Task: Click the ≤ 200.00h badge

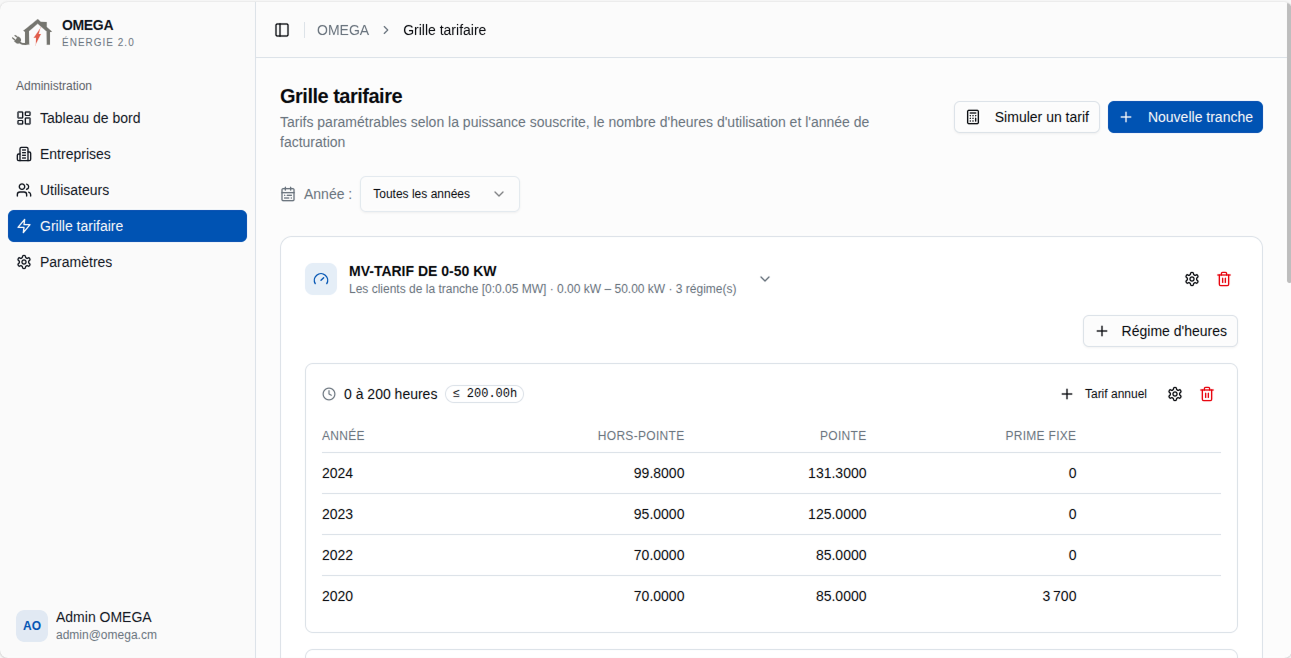Action: pos(485,394)
